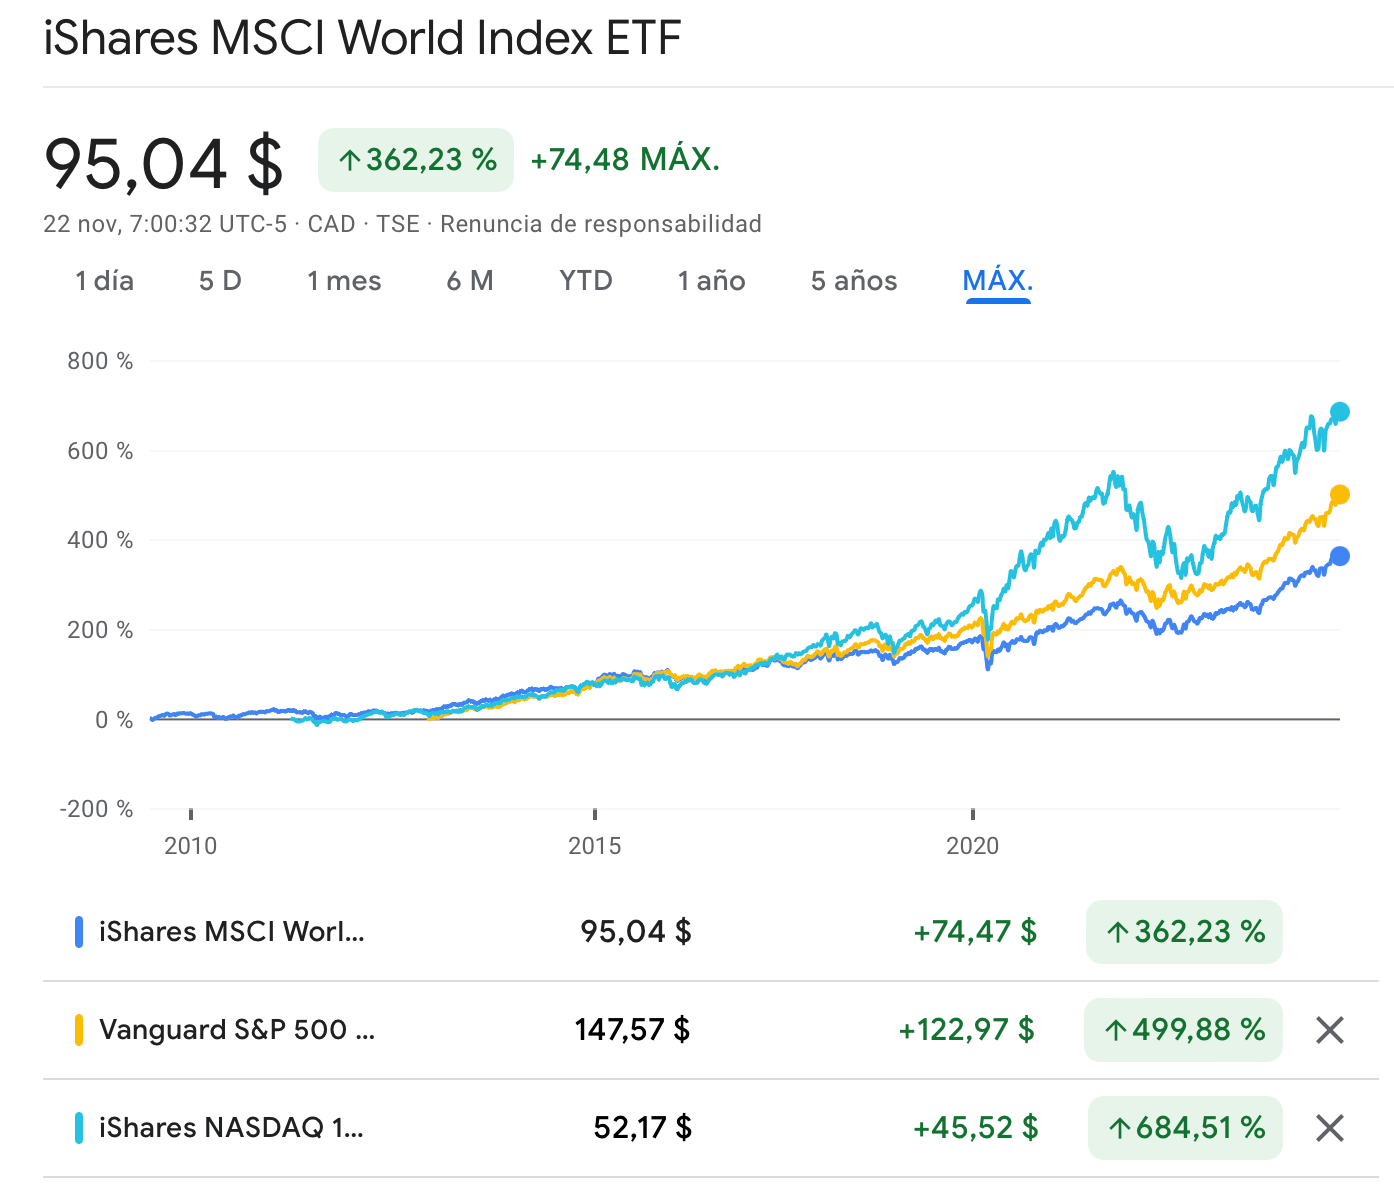The width and height of the screenshot is (1394, 1194).
Task: Click the cyan iShares NASDAQ color marker
Action: (x=79, y=1128)
